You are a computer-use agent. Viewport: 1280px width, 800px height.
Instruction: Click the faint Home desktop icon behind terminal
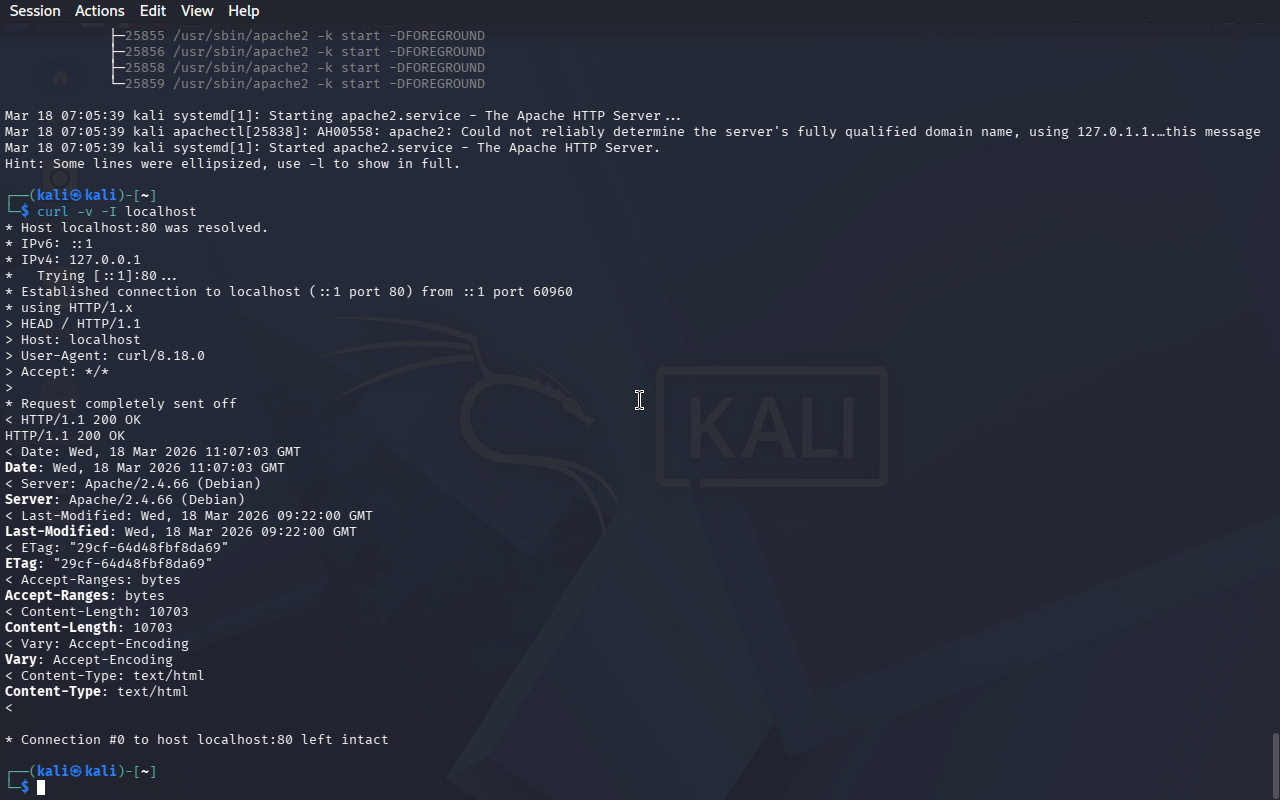[x=60, y=78]
